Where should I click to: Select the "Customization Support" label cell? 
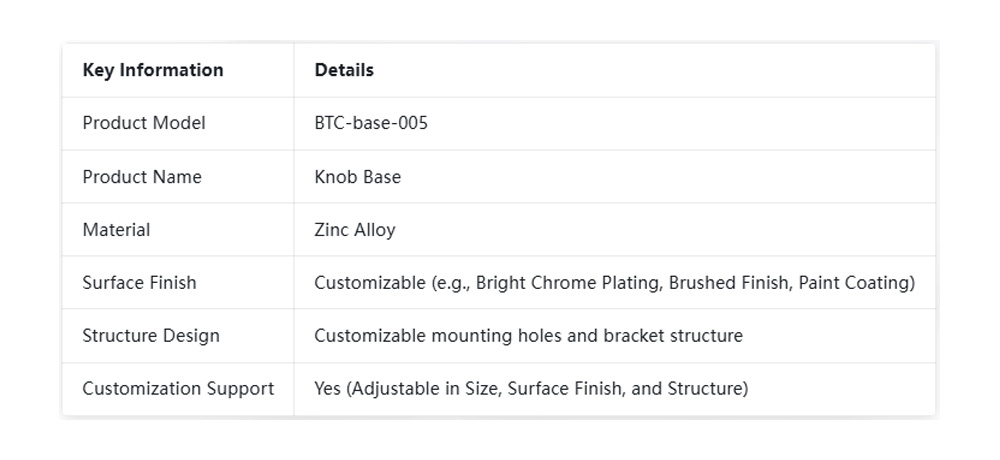(178, 389)
